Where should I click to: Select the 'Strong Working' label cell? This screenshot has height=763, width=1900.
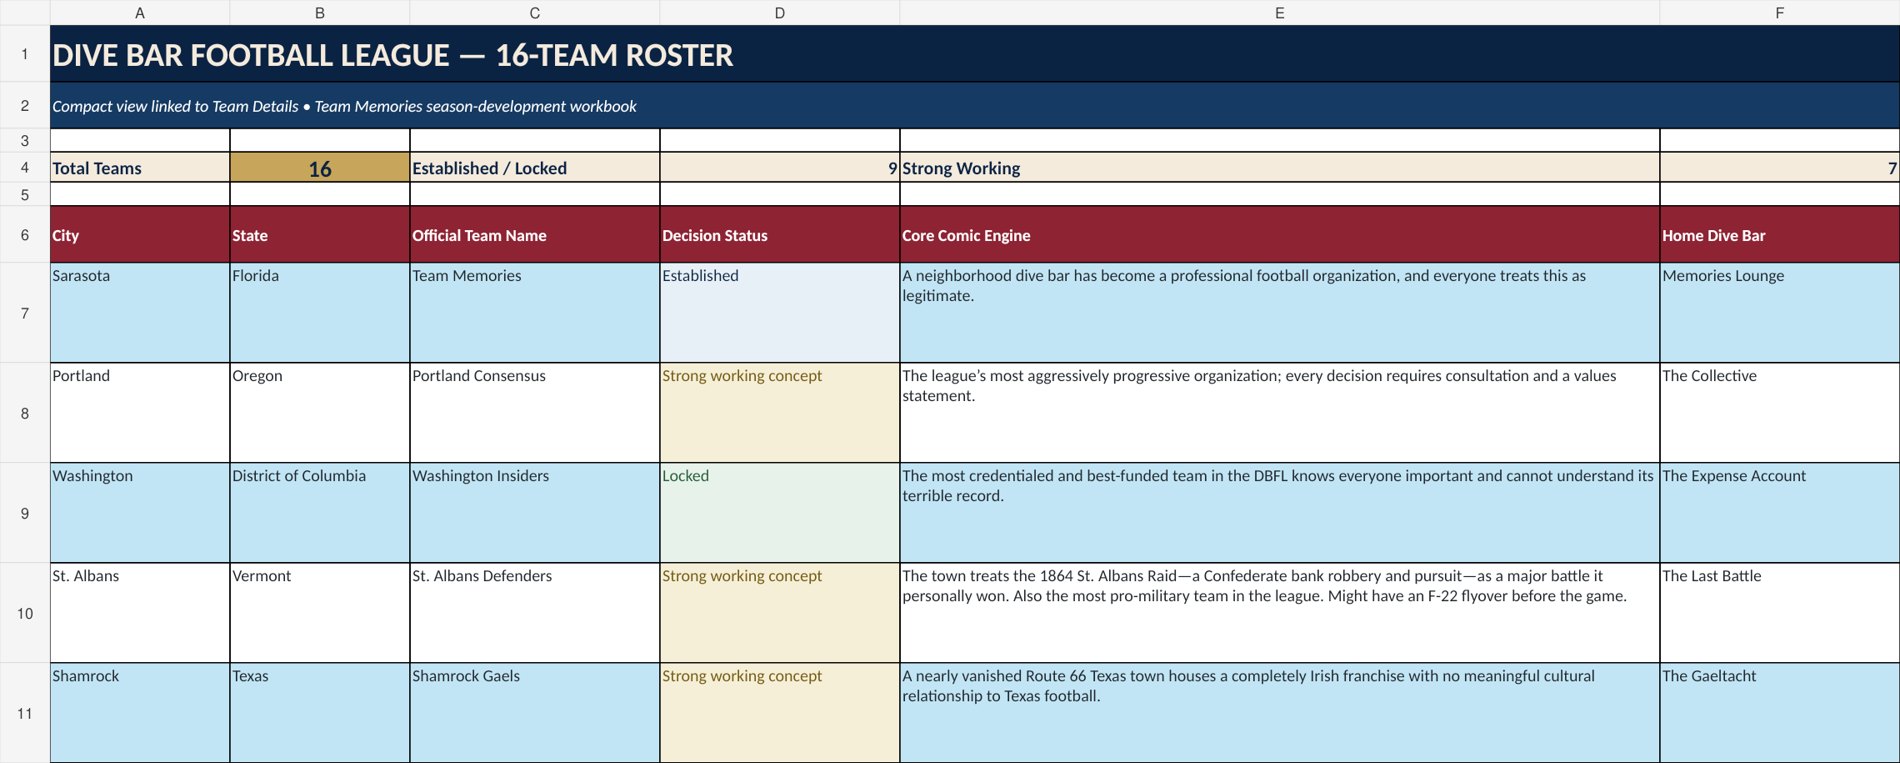1280,168
